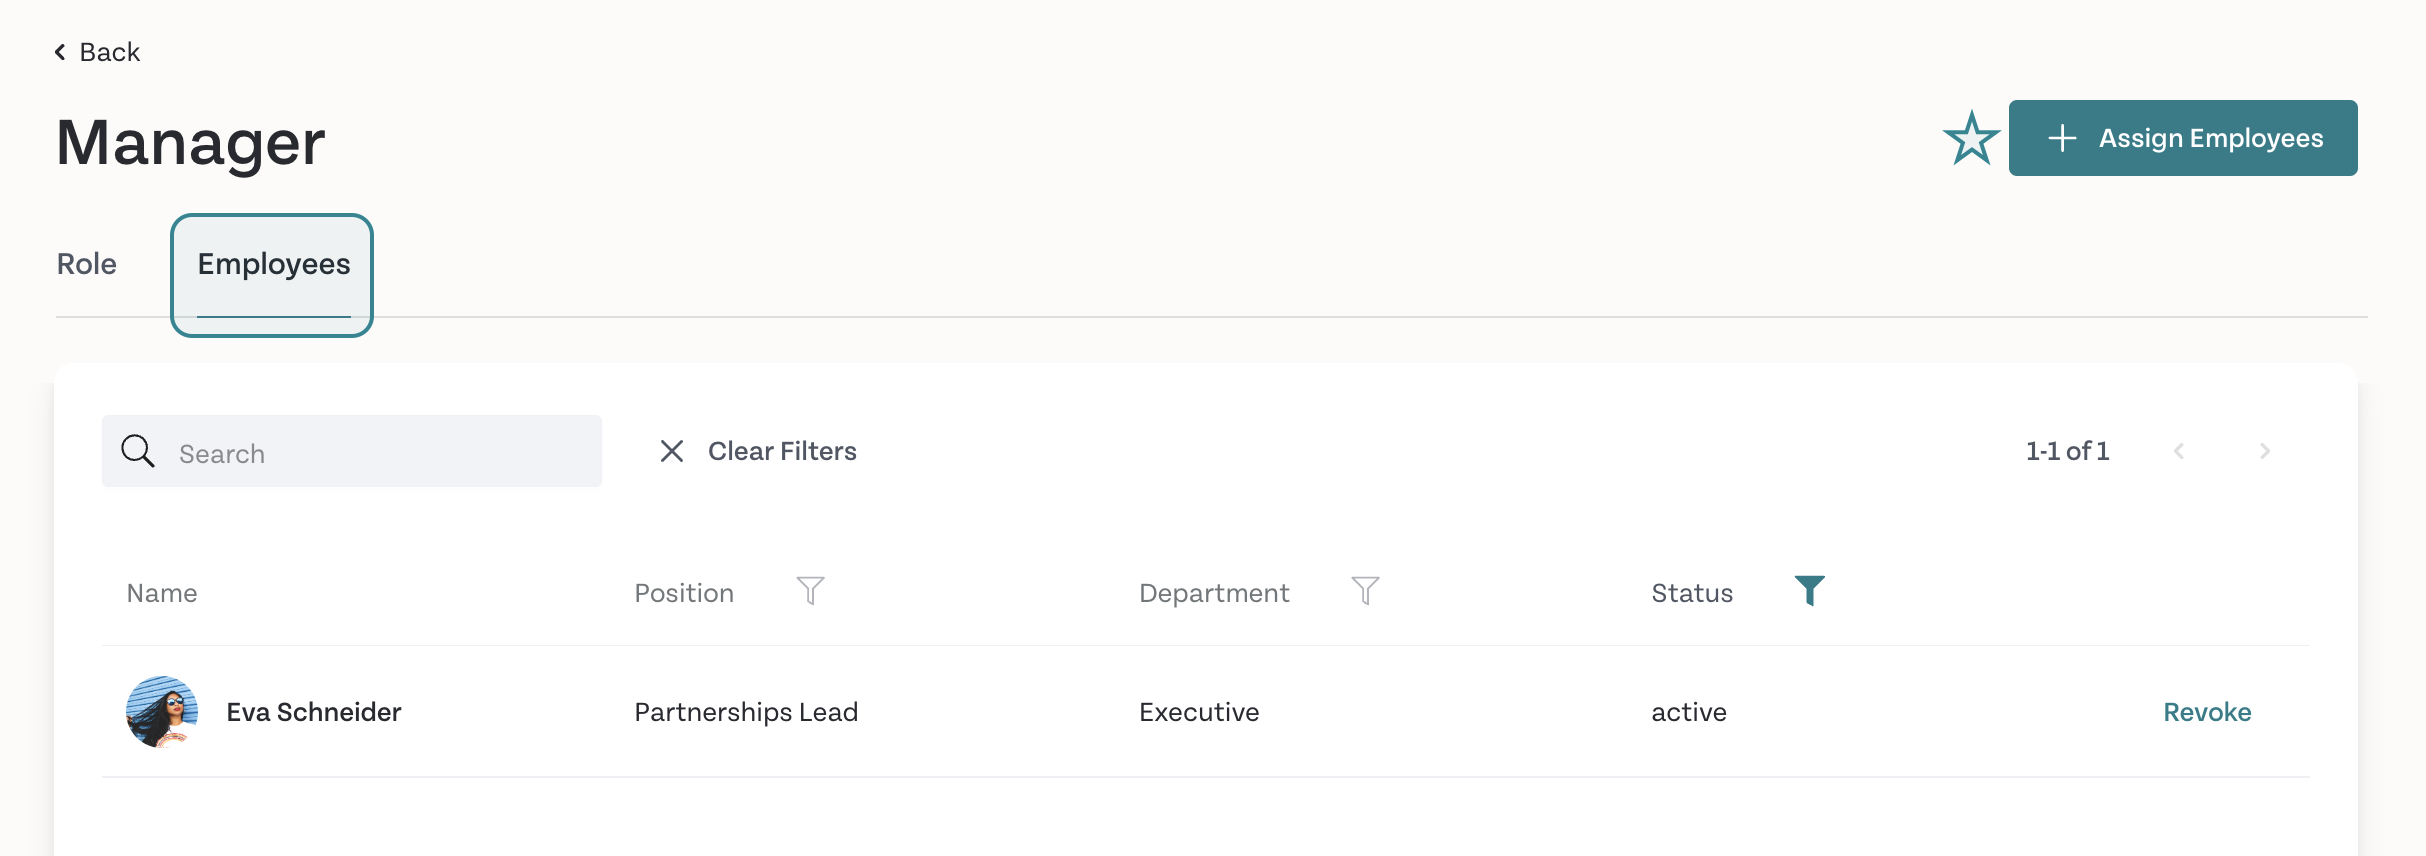The height and width of the screenshot is (856, 2426).
Task: Open Eva Schneider's avatar thumbnail
Action: (162, 712)
